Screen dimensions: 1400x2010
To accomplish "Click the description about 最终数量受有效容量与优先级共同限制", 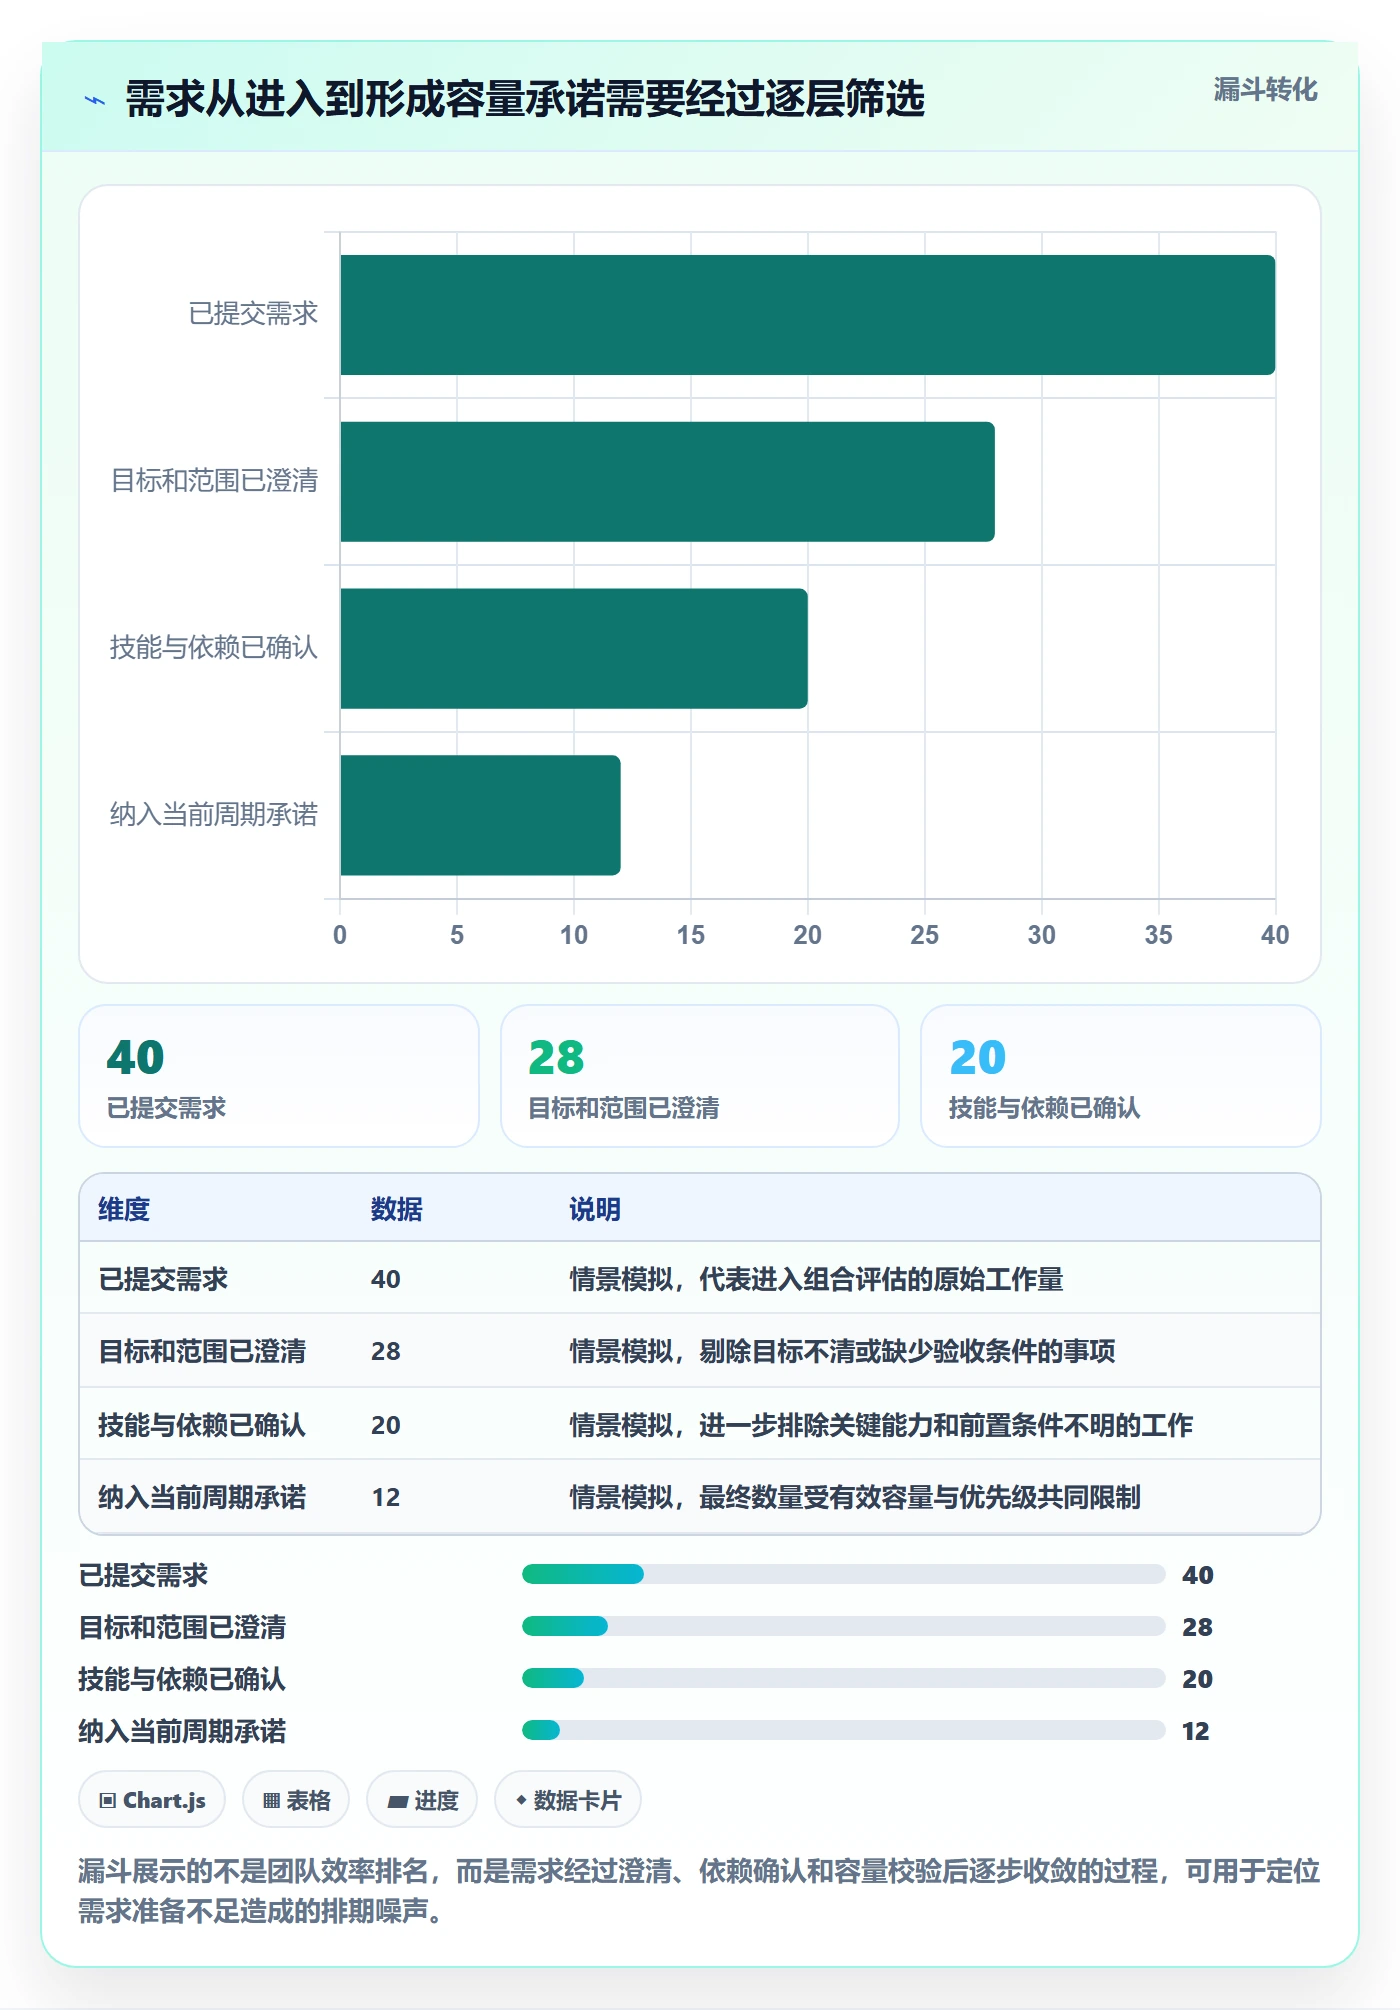I will coord(855,1497).
